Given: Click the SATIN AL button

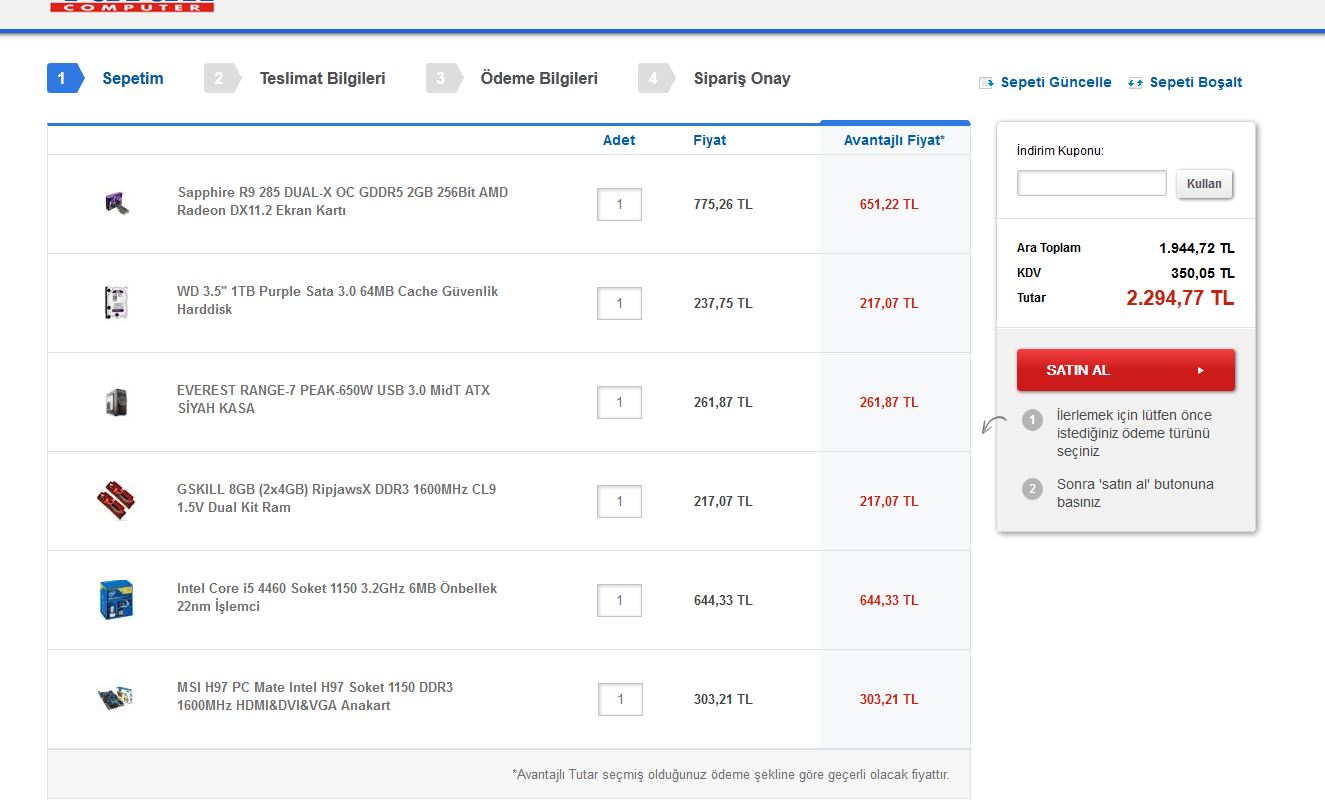Looking at the screenshot, I should pyautogui.click(x=1126, y=370).
